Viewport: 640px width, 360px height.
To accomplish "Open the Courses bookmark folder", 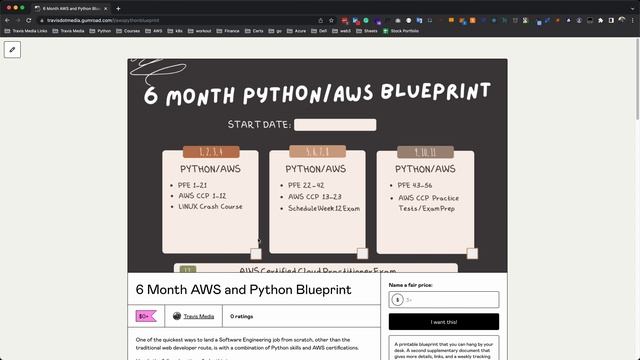I will tap(128, 31).
